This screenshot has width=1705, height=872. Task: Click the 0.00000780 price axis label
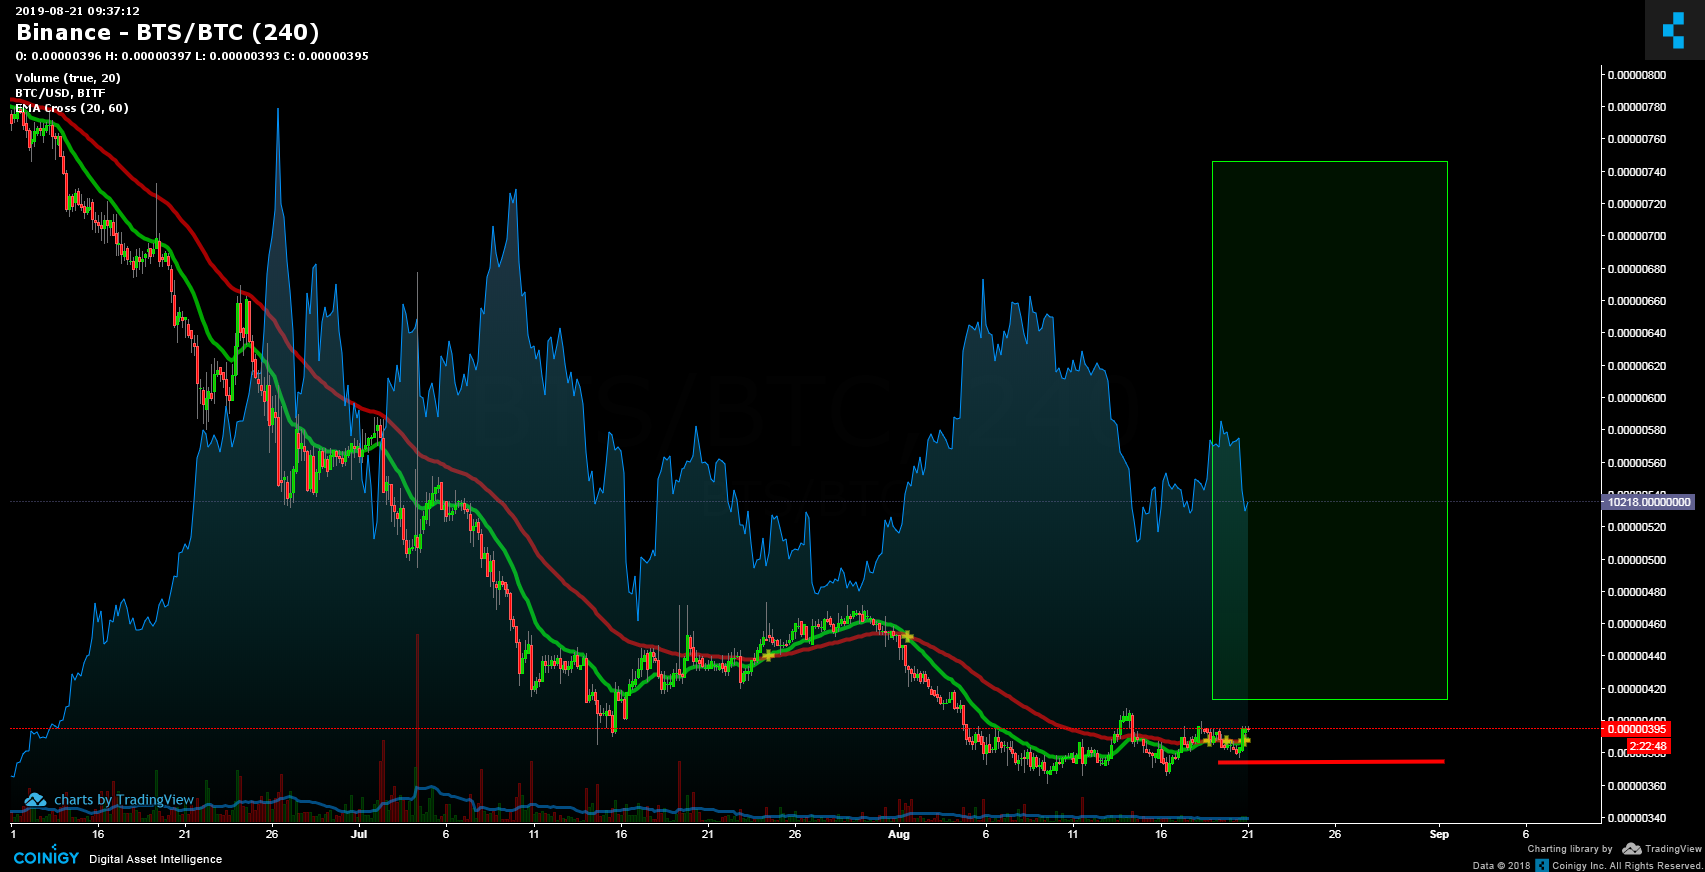click(1636, 107)
